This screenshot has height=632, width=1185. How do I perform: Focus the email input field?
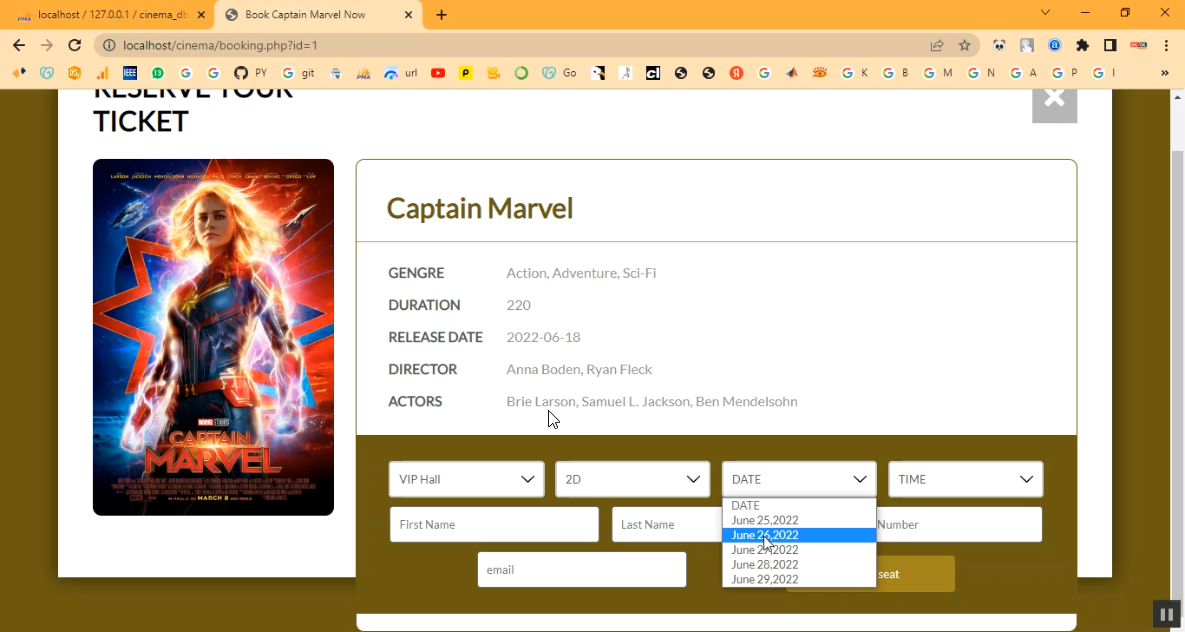(x=582, y=570)
